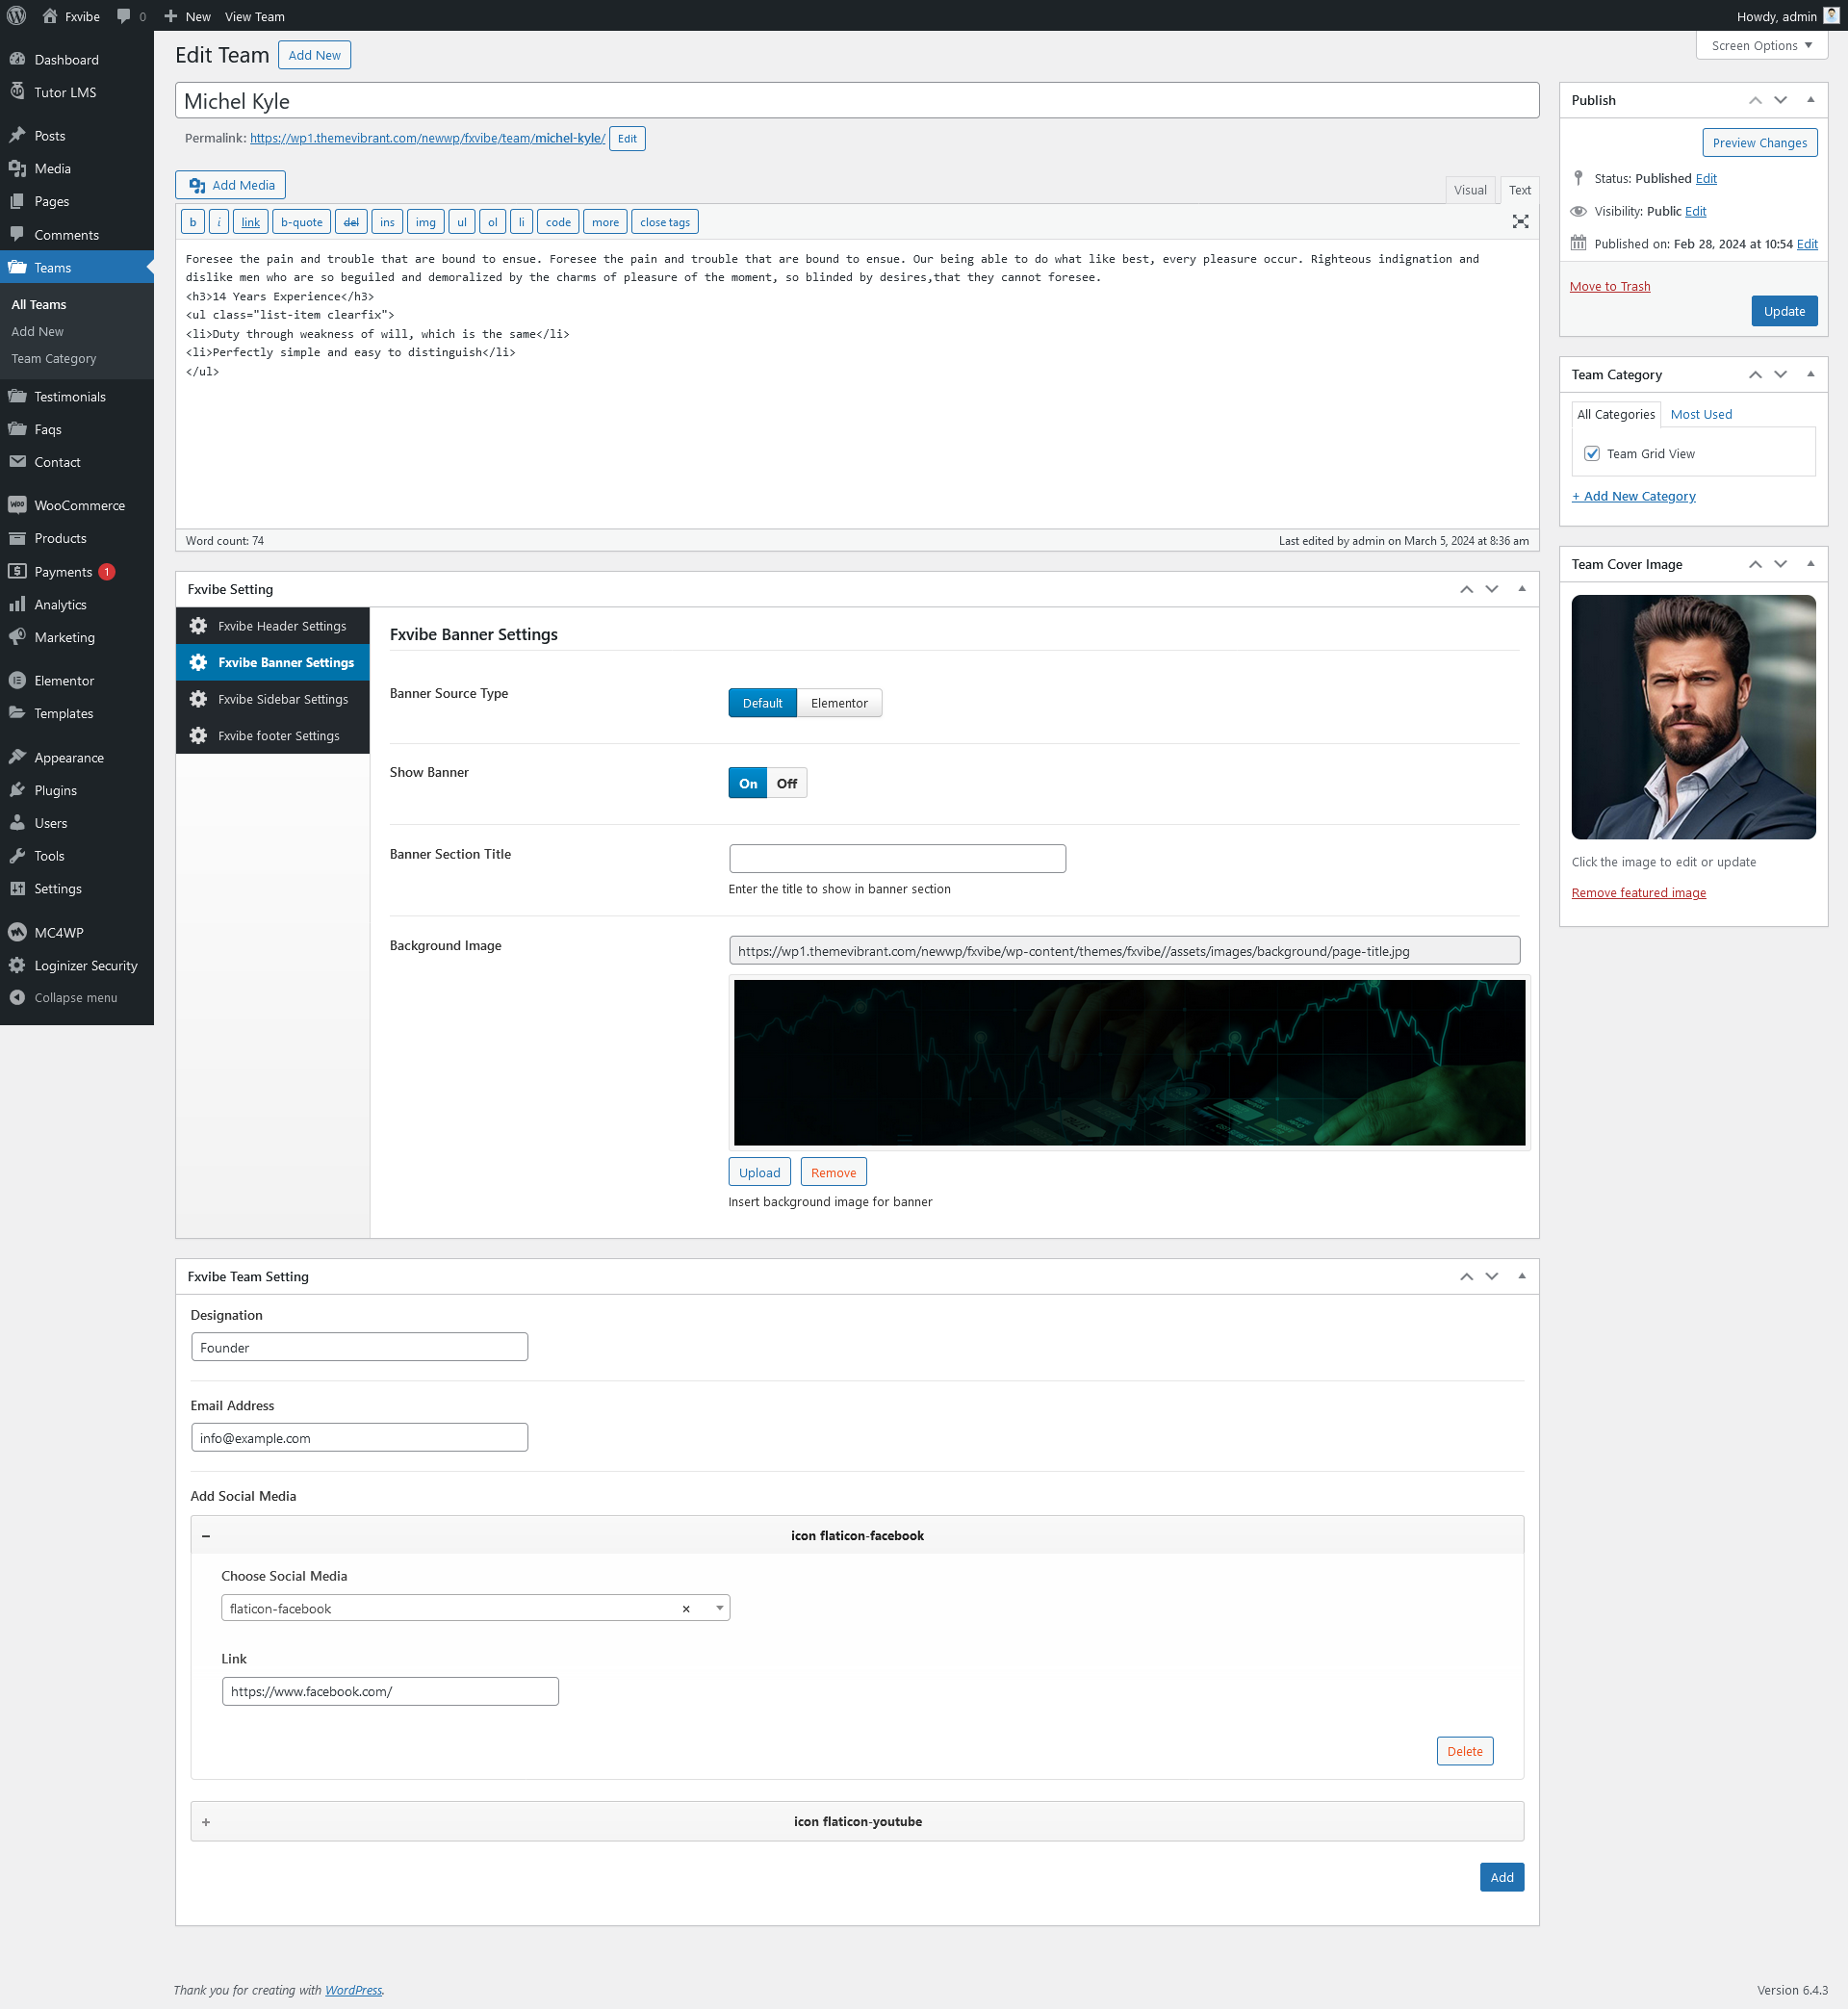Click the distraction-free fullscreen editor icon
The width and height of the screenshot is (1848, 2009).
[1520, 222]
